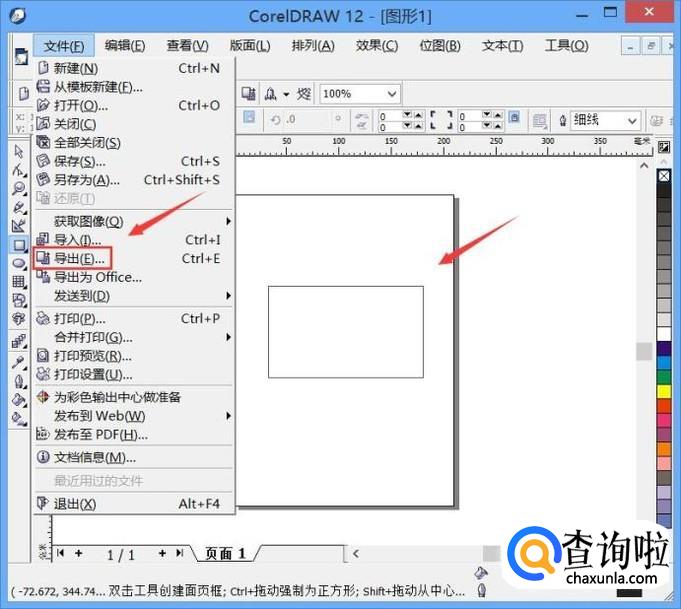
Task: Select the Fill bucket tool
Action: [19, 400]
